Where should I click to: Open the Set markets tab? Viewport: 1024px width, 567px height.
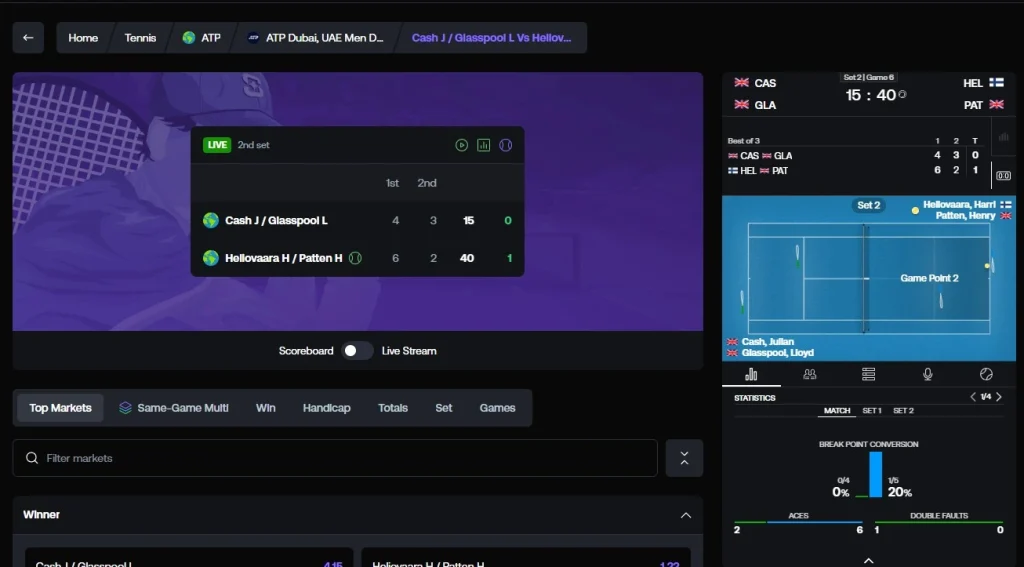pos(444,408)
